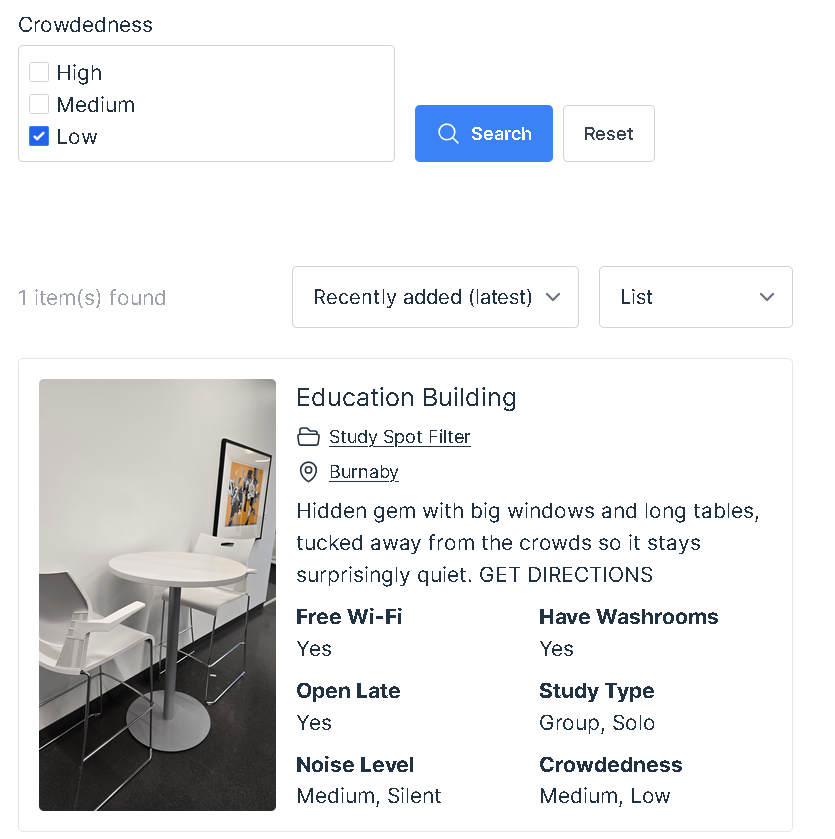Click the location pin icon beside Burnaby
Image resolution: width=835 pixels, height=839 pixels.
tap(308, 472)
